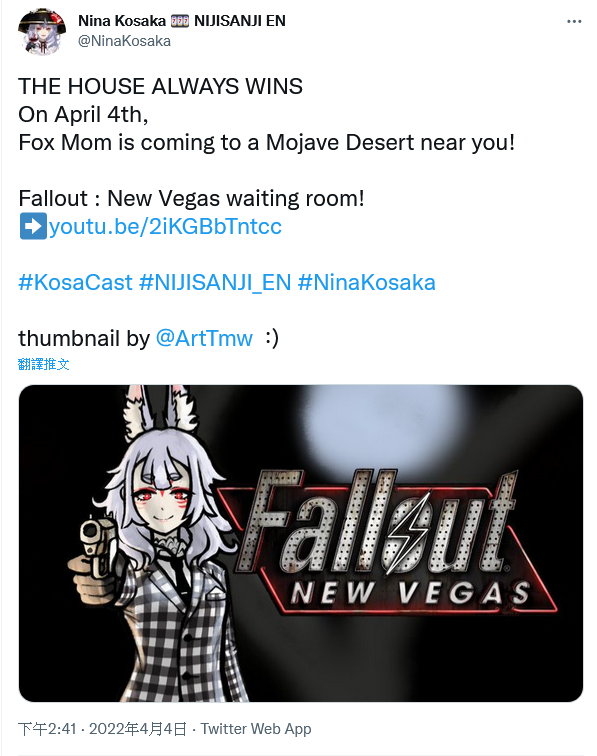Open the three-dot more options menu

(x=574, y=21)
